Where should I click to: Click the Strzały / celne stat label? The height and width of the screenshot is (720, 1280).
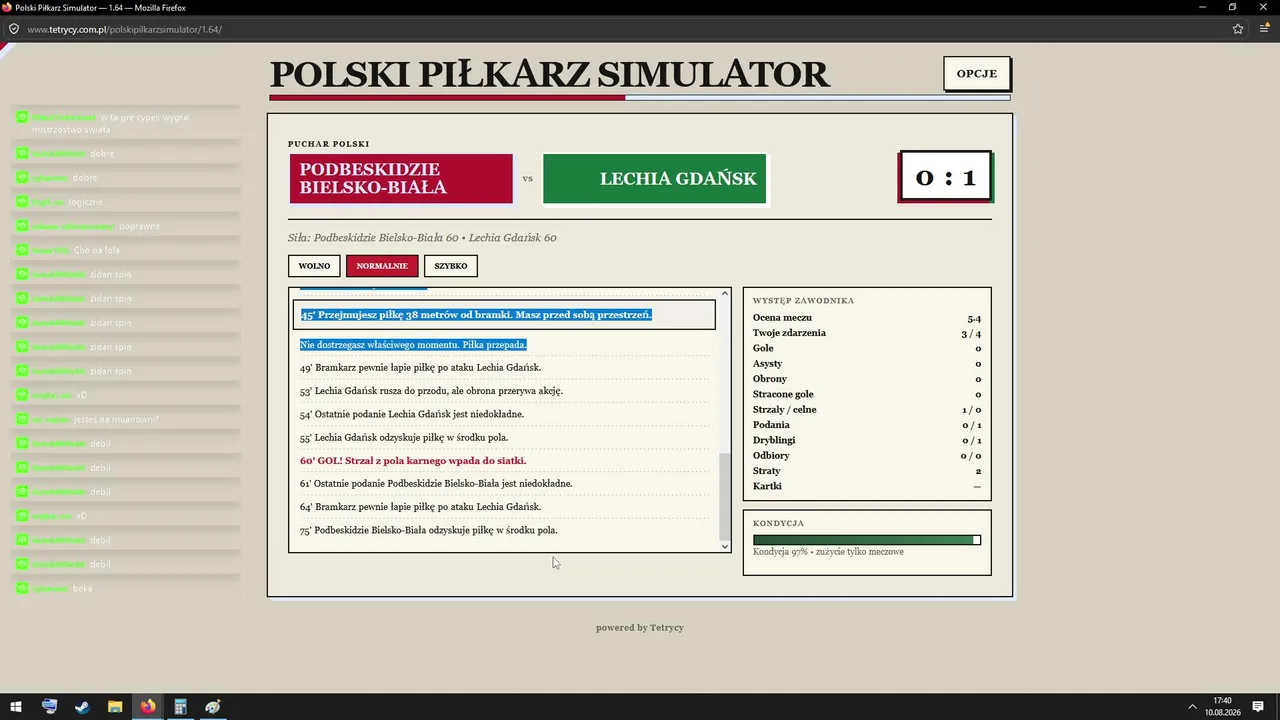[x=785, y=409]
